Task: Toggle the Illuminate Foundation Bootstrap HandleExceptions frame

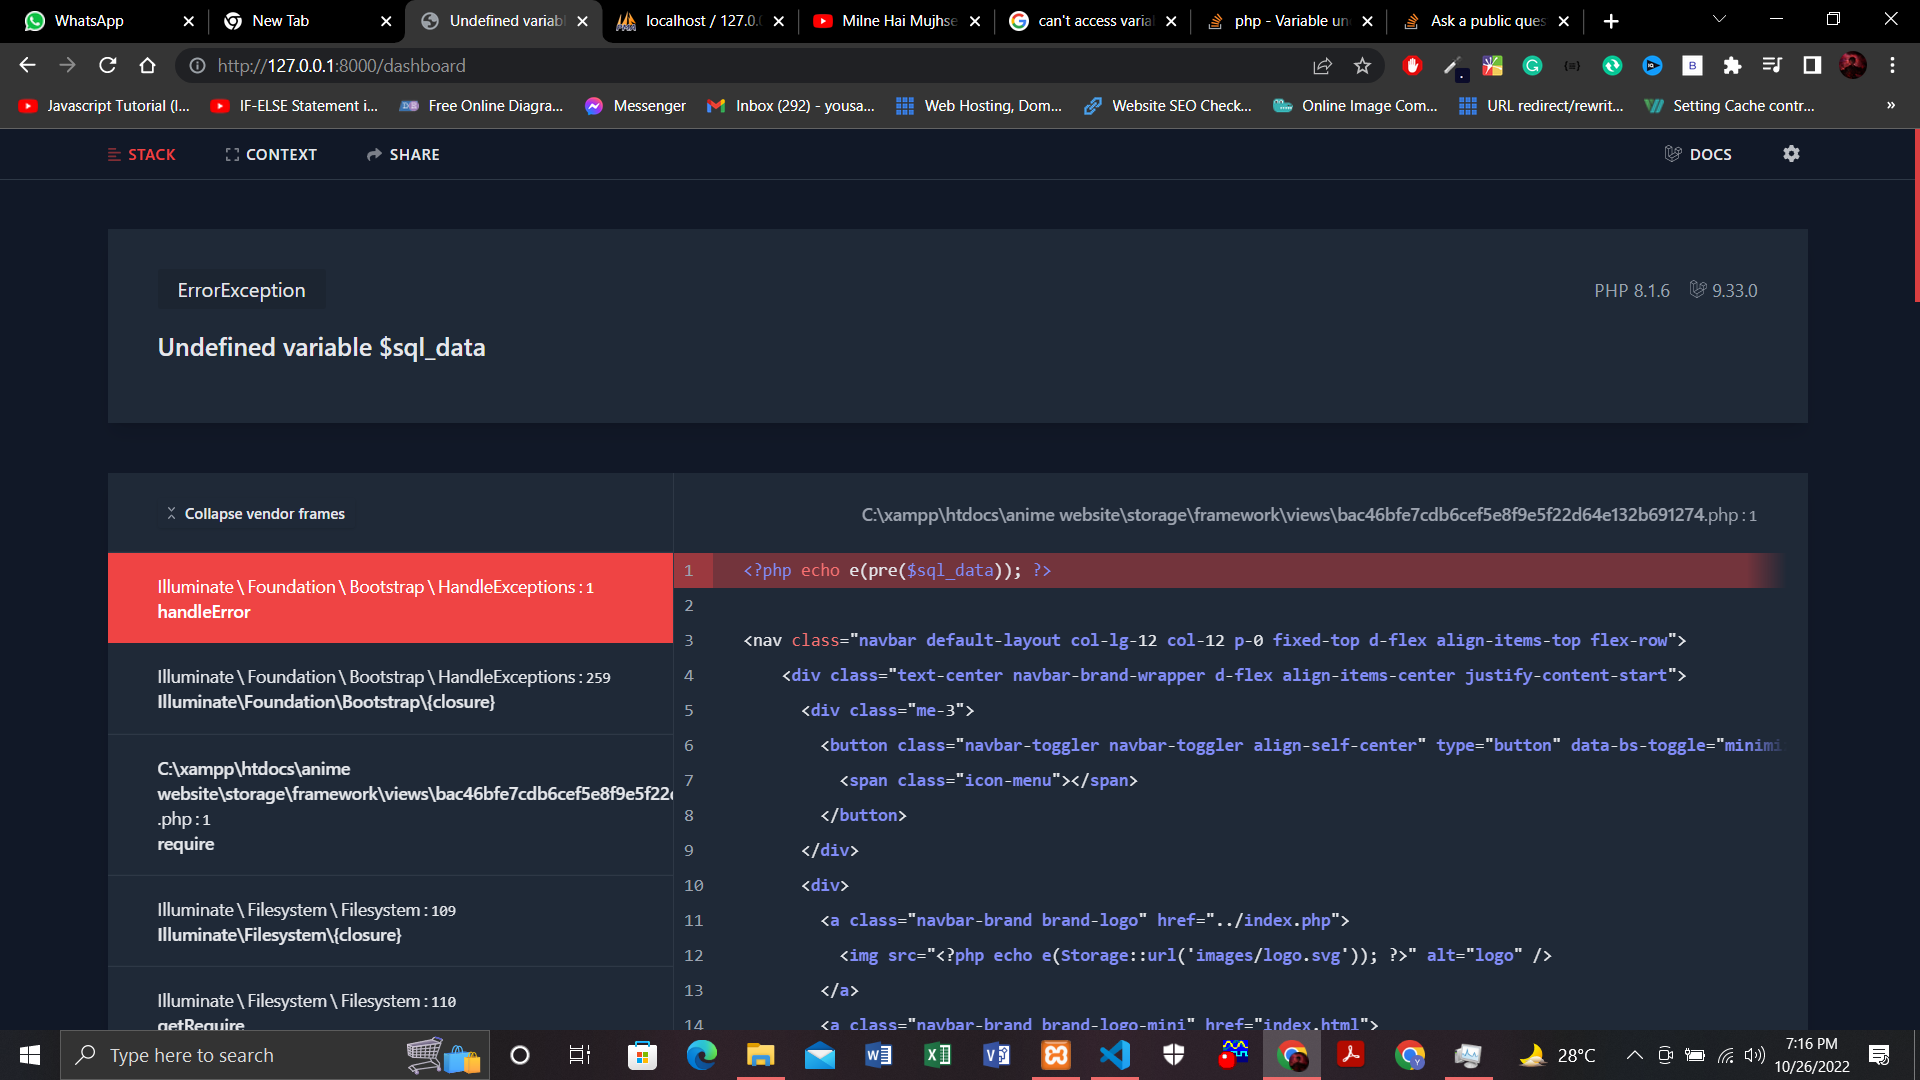Action: [x=389, y=597]
